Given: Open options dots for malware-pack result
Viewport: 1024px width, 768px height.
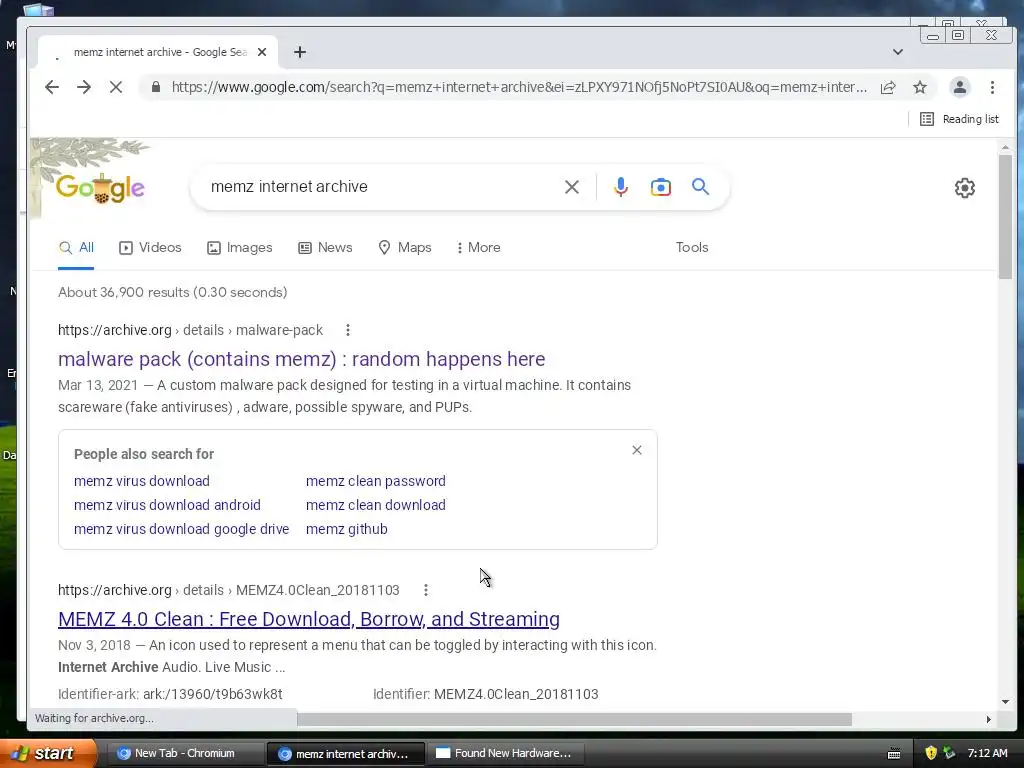Looking at the screenshot, I should pos(347,330).
